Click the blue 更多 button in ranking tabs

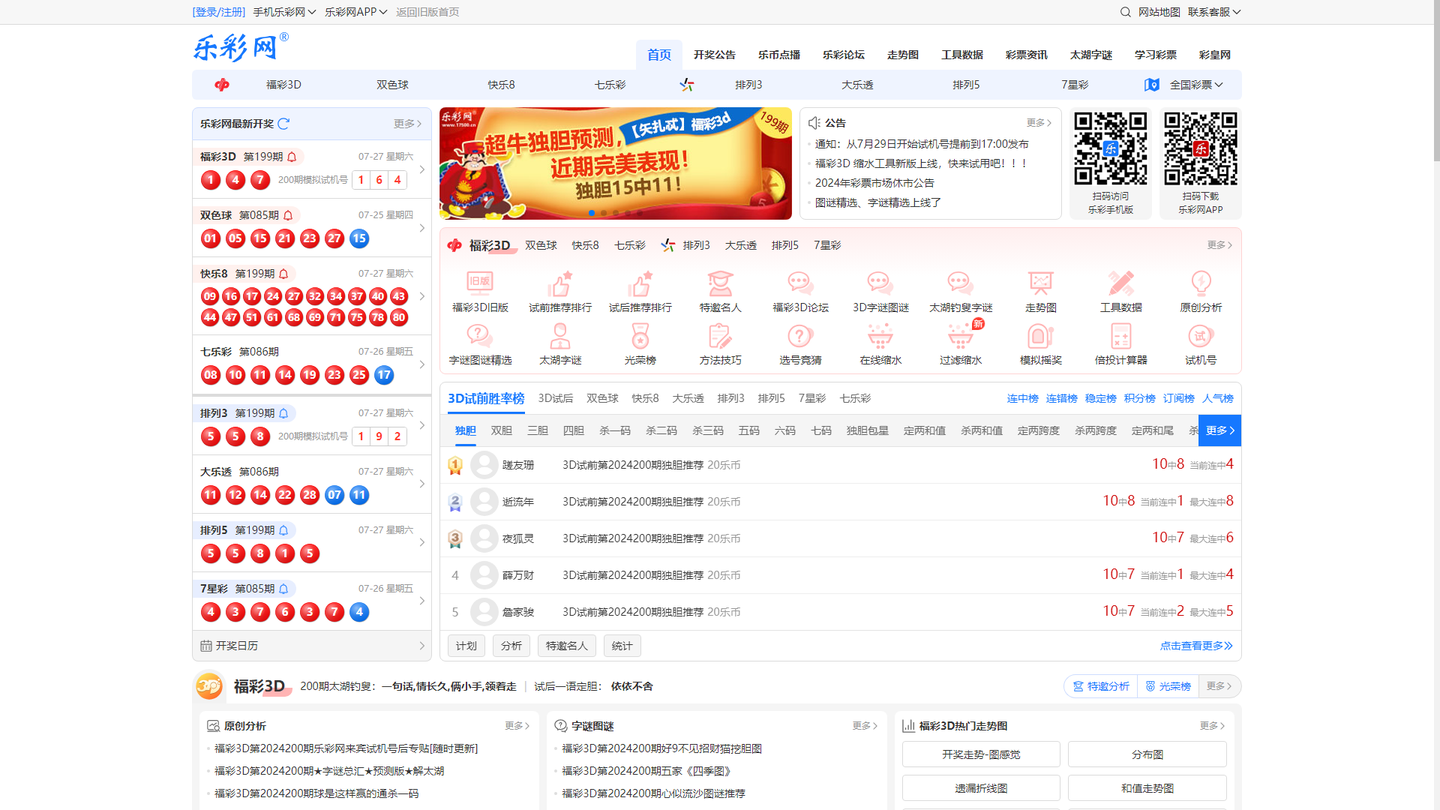pos(1220,430)
